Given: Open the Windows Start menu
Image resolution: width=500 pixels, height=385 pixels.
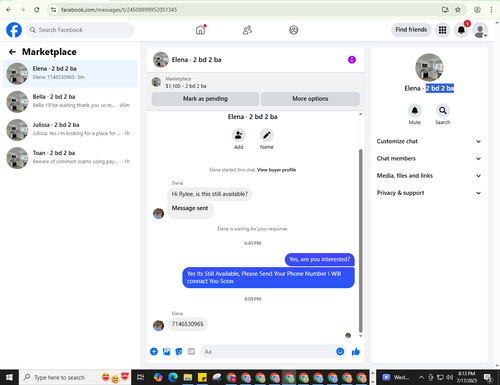Looking at the screenshot, I should [x=9, y=377].
